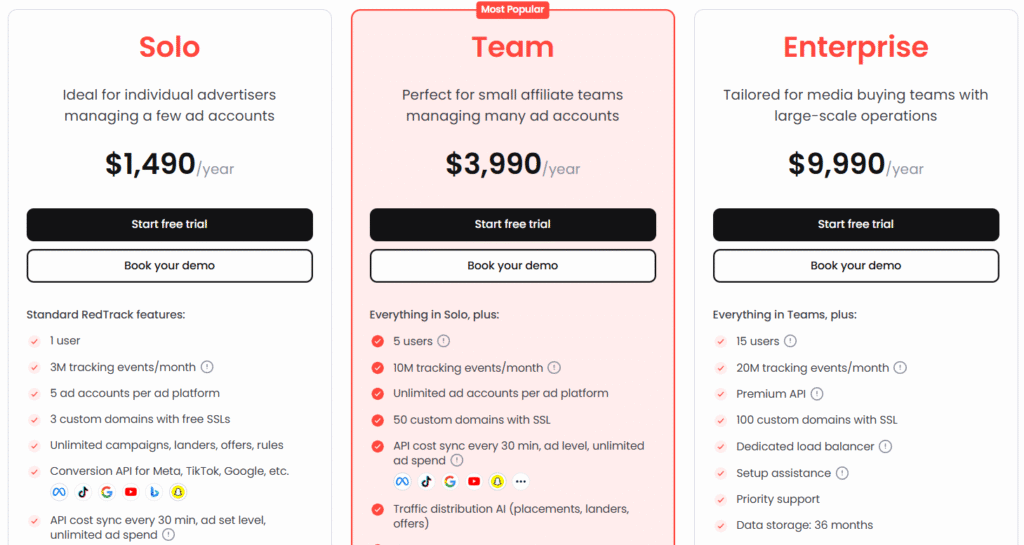This screenshot has height=545, width=1024.
Task: Click the Most Popular badge
Action: pos(513,9)
